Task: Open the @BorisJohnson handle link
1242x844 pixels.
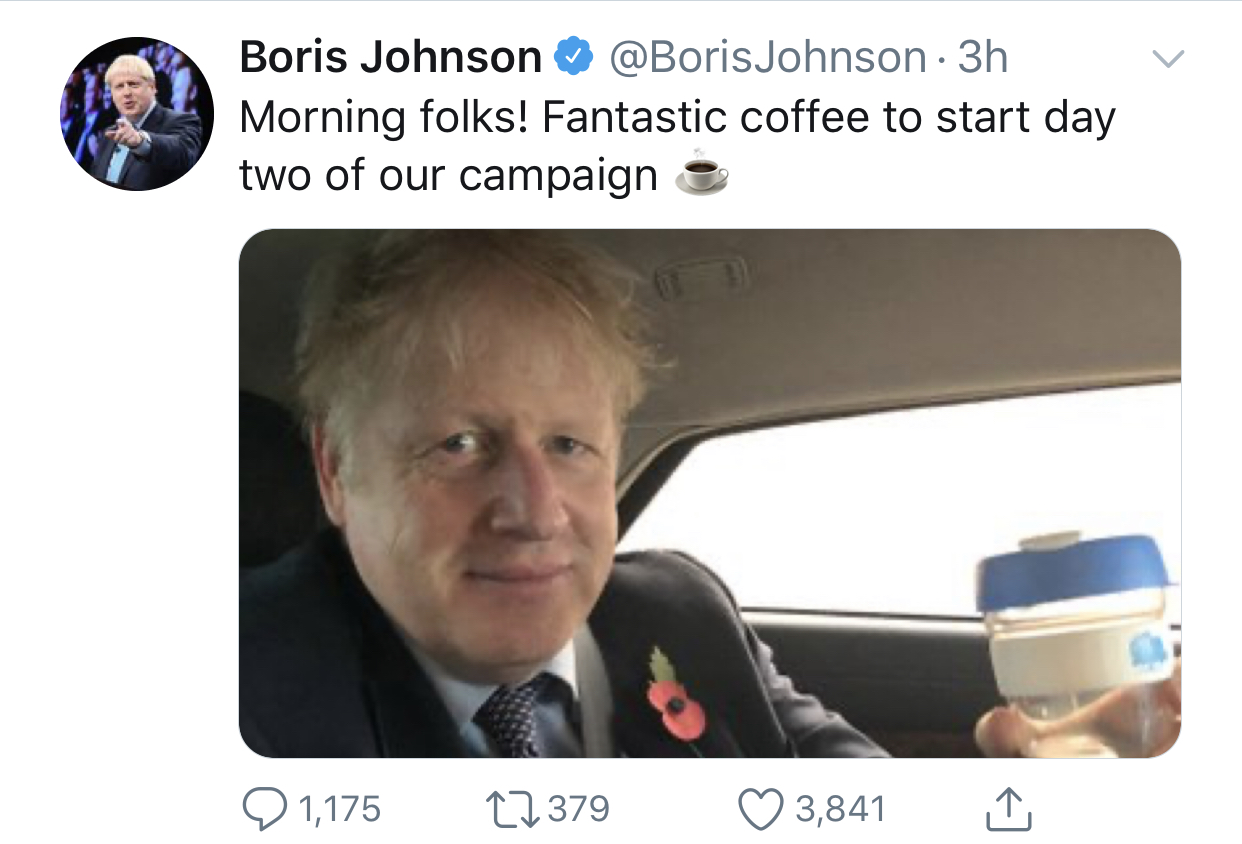Action: tap(767, 58)
